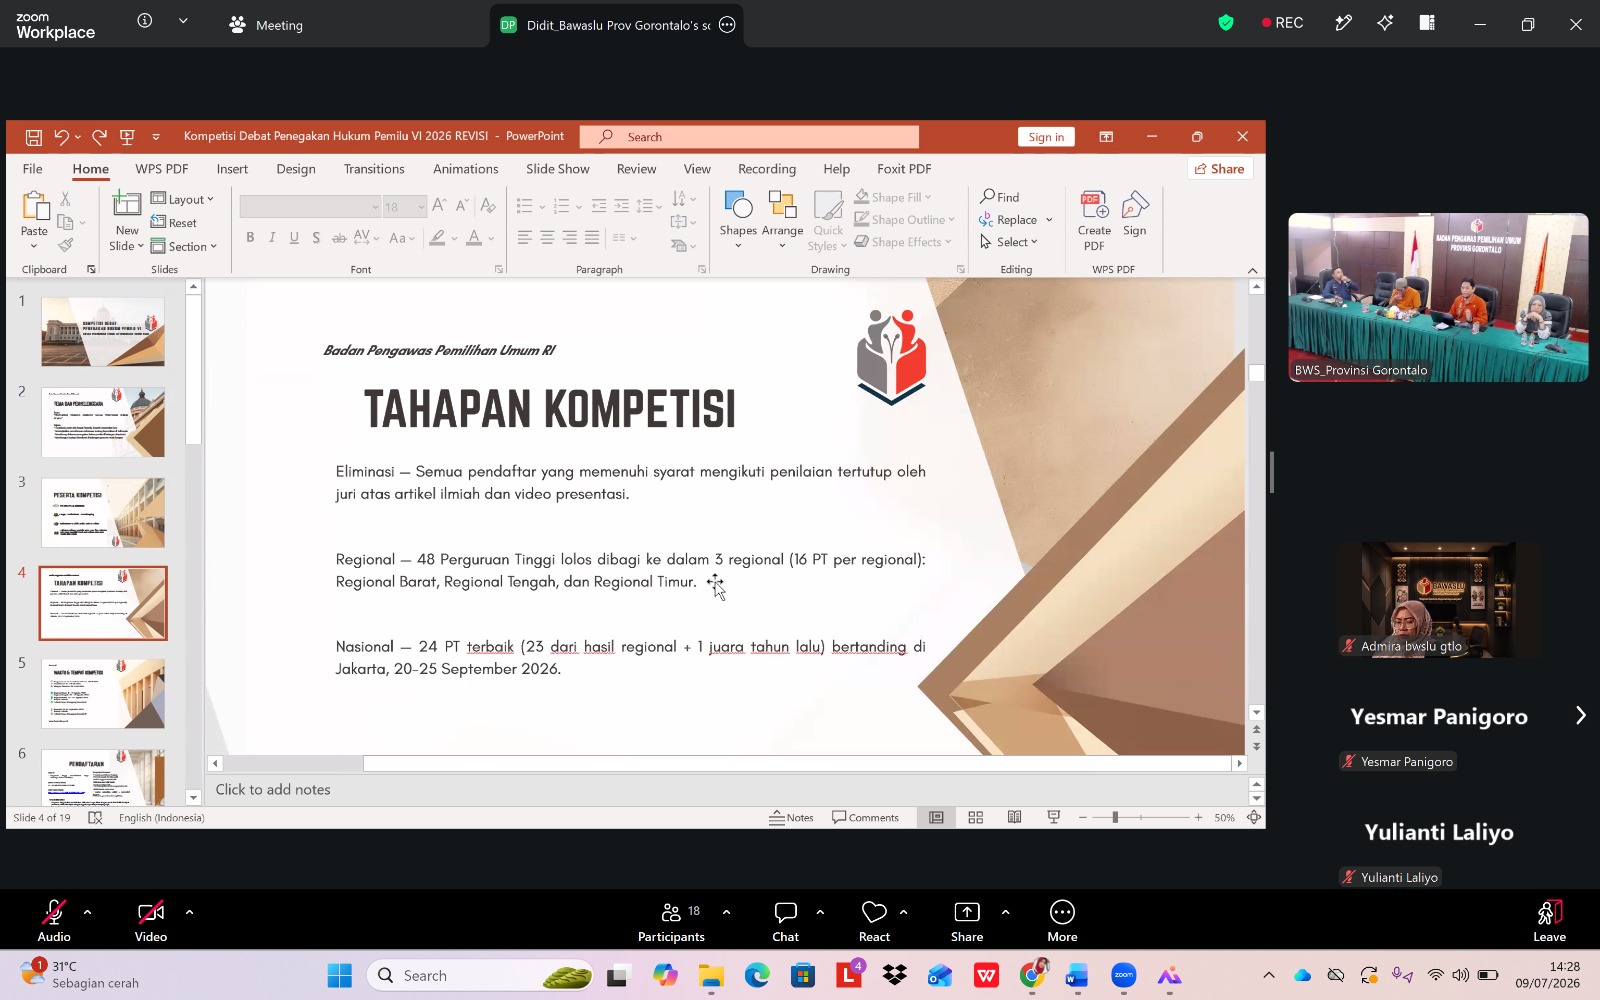Click the PowerPoint Search box
The width and height of the screenshot is (1600, 1000).
(x=749, y=137)
